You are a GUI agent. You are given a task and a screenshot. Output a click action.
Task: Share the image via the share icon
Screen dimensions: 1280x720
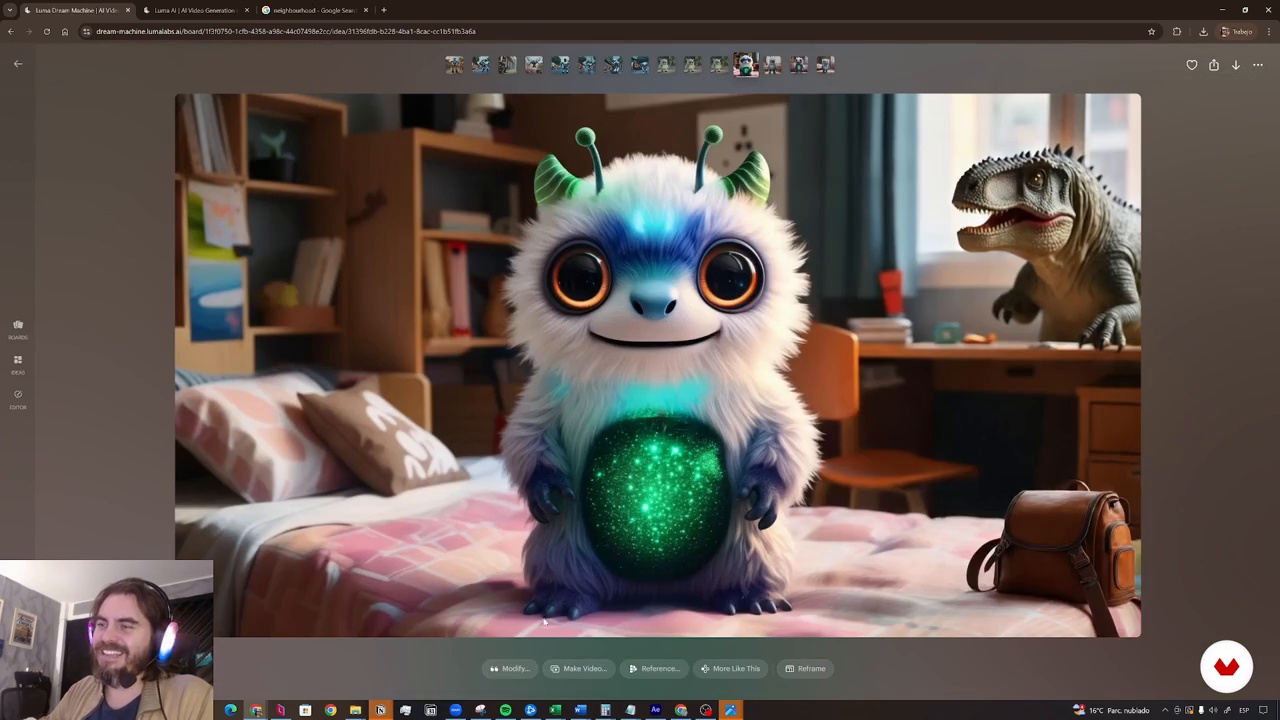[x=1214, y=65]
